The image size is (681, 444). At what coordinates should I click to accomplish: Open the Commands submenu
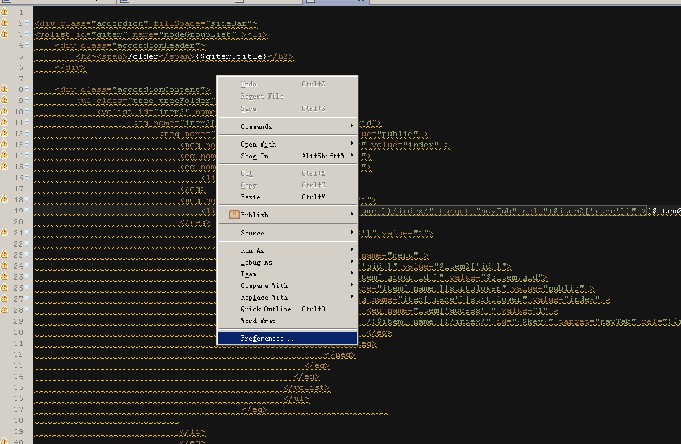tap(288, 126)
